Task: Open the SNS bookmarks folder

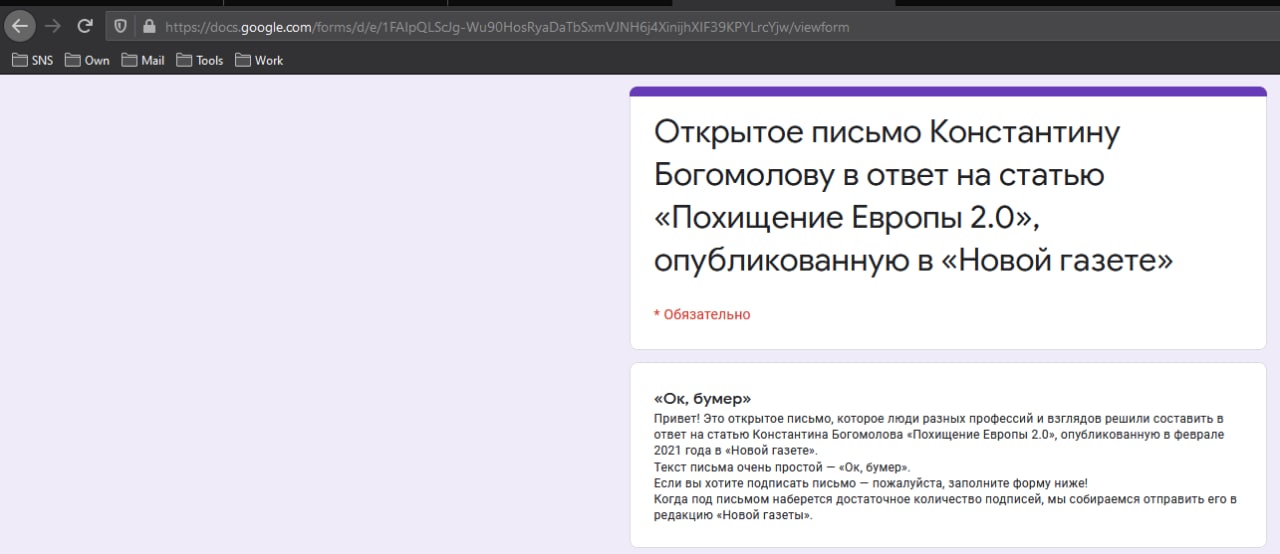Action: [x=33, y=60]
